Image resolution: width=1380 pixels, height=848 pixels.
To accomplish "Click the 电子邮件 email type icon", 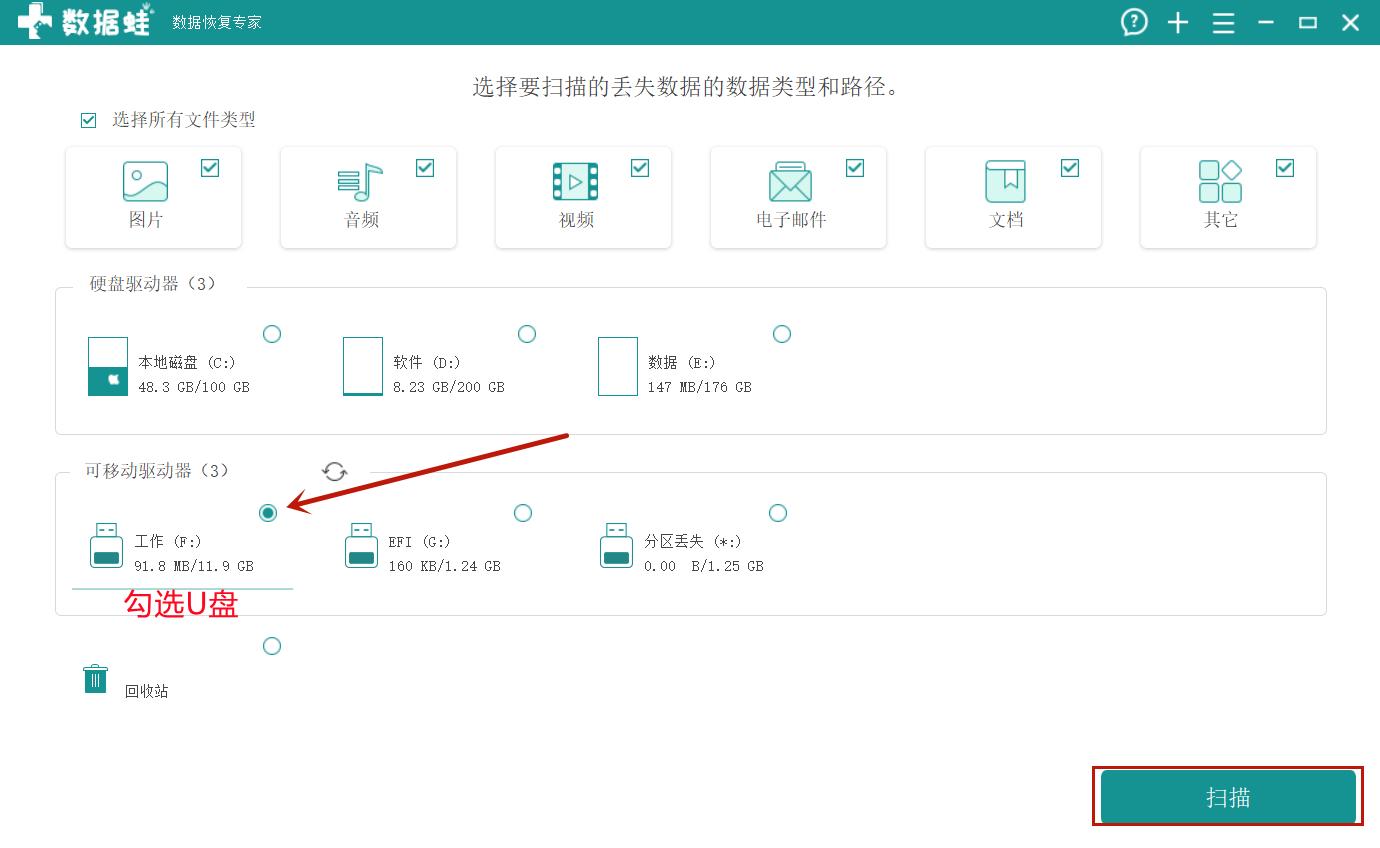I will pos(790,182).
